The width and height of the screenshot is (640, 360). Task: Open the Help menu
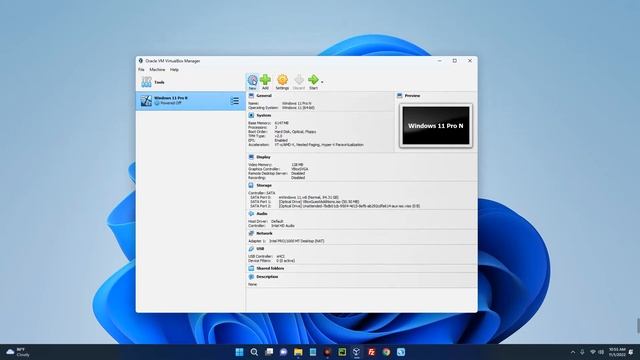(174, 70)
